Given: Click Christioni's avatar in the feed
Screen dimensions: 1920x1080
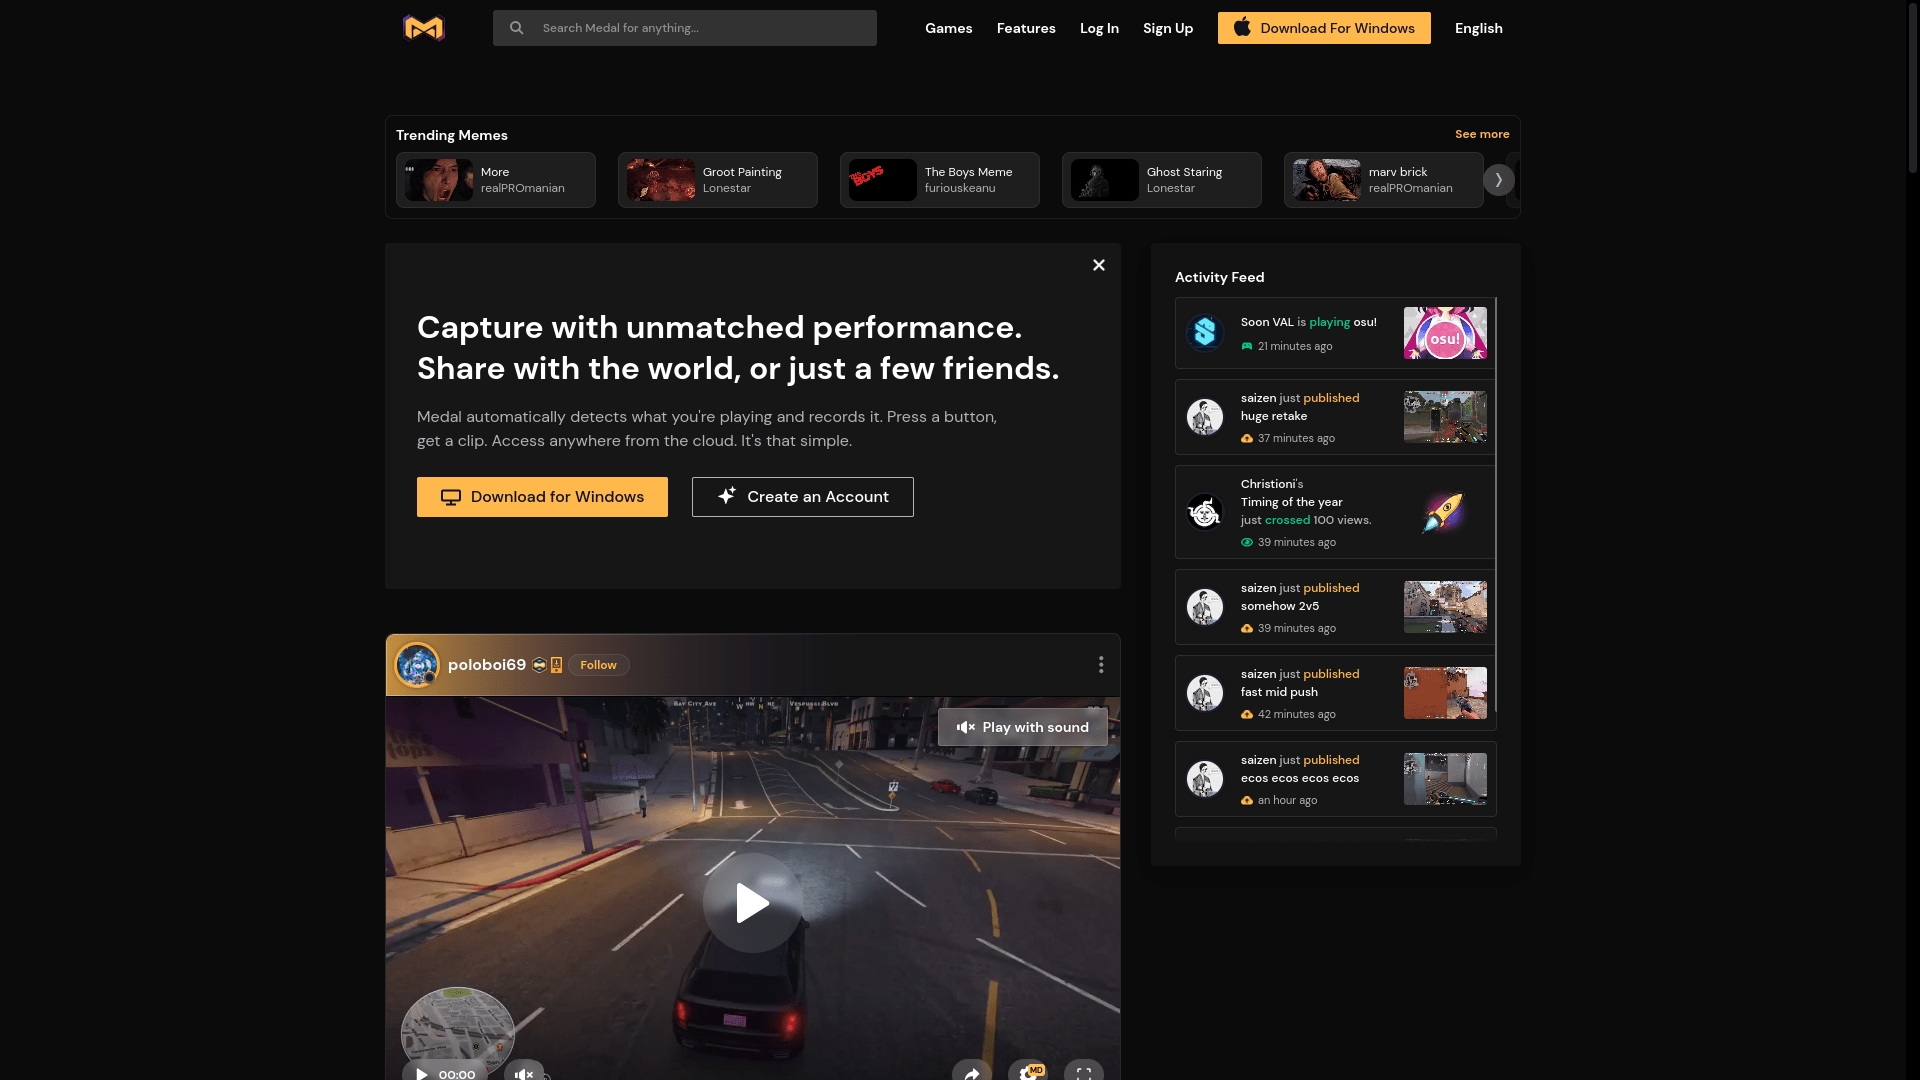Looking at the screenshot, I should [x=1205, y=512].
